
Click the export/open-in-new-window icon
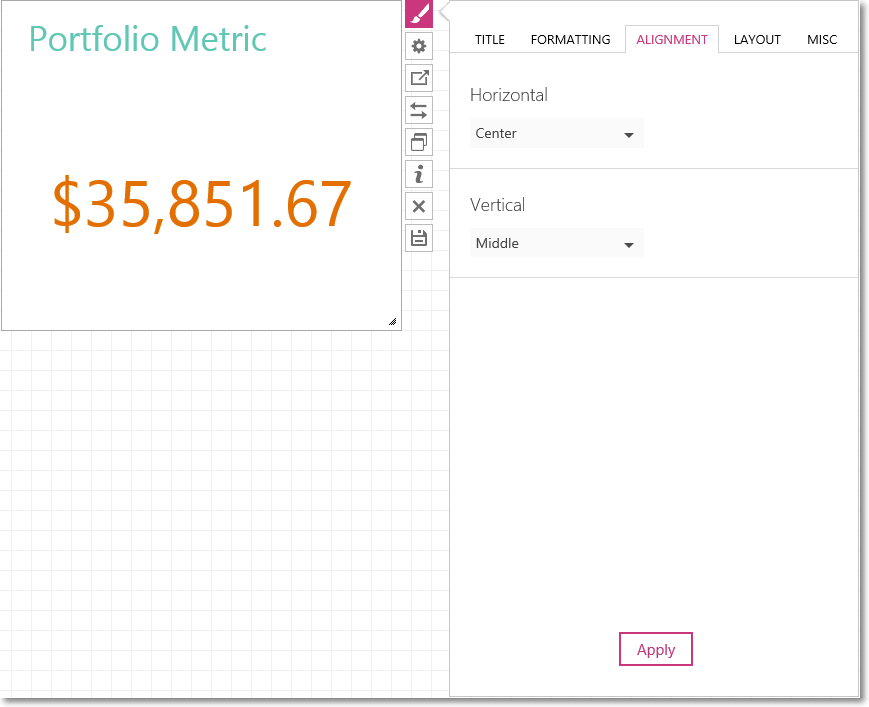pos(419,78)
